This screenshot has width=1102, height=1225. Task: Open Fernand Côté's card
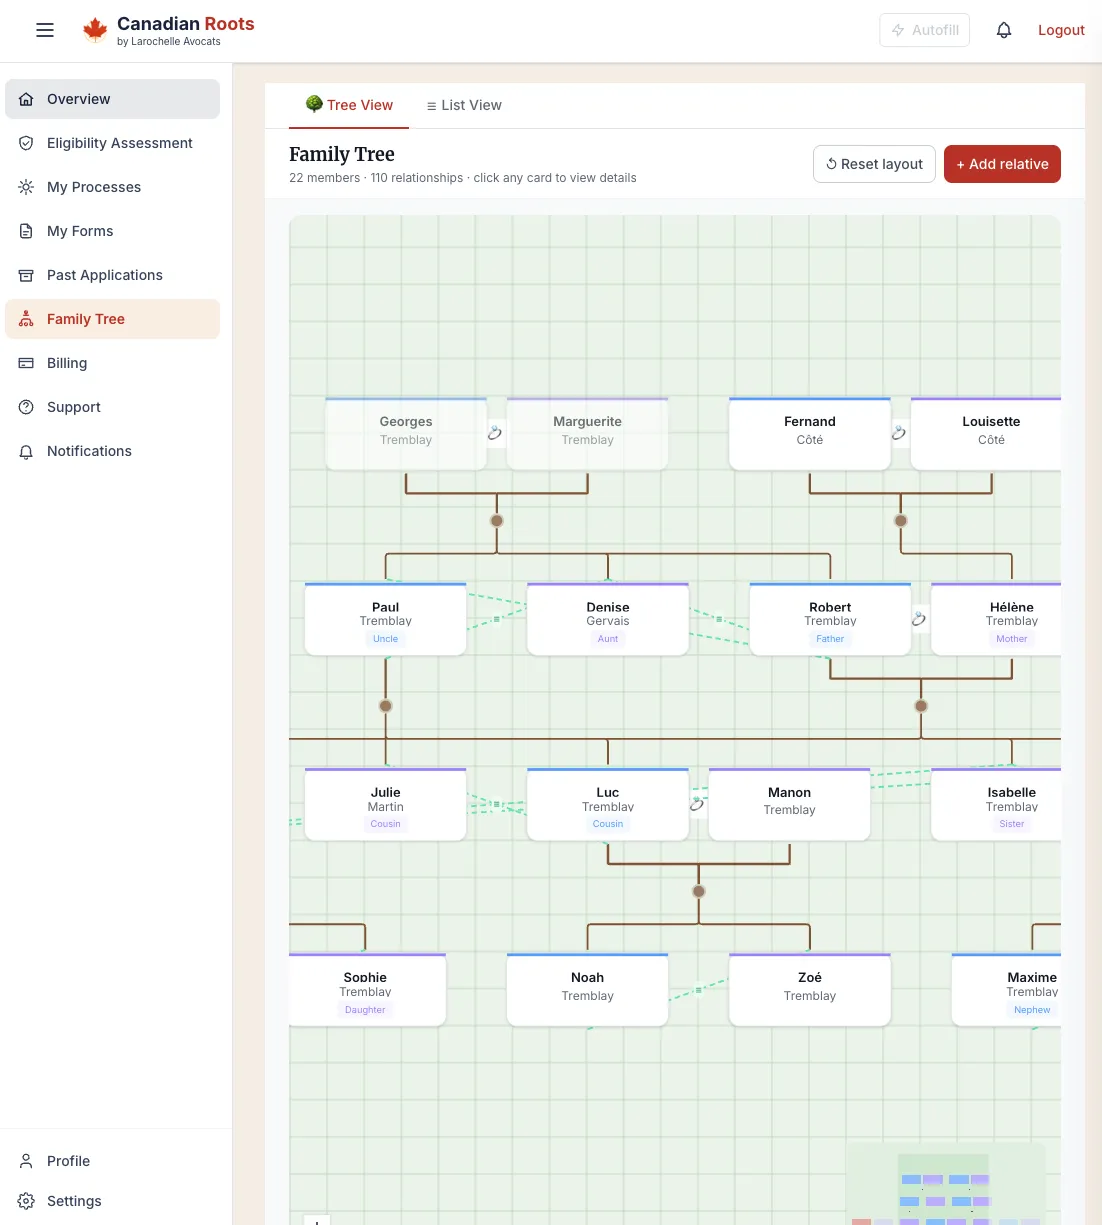tap(810, 434)
